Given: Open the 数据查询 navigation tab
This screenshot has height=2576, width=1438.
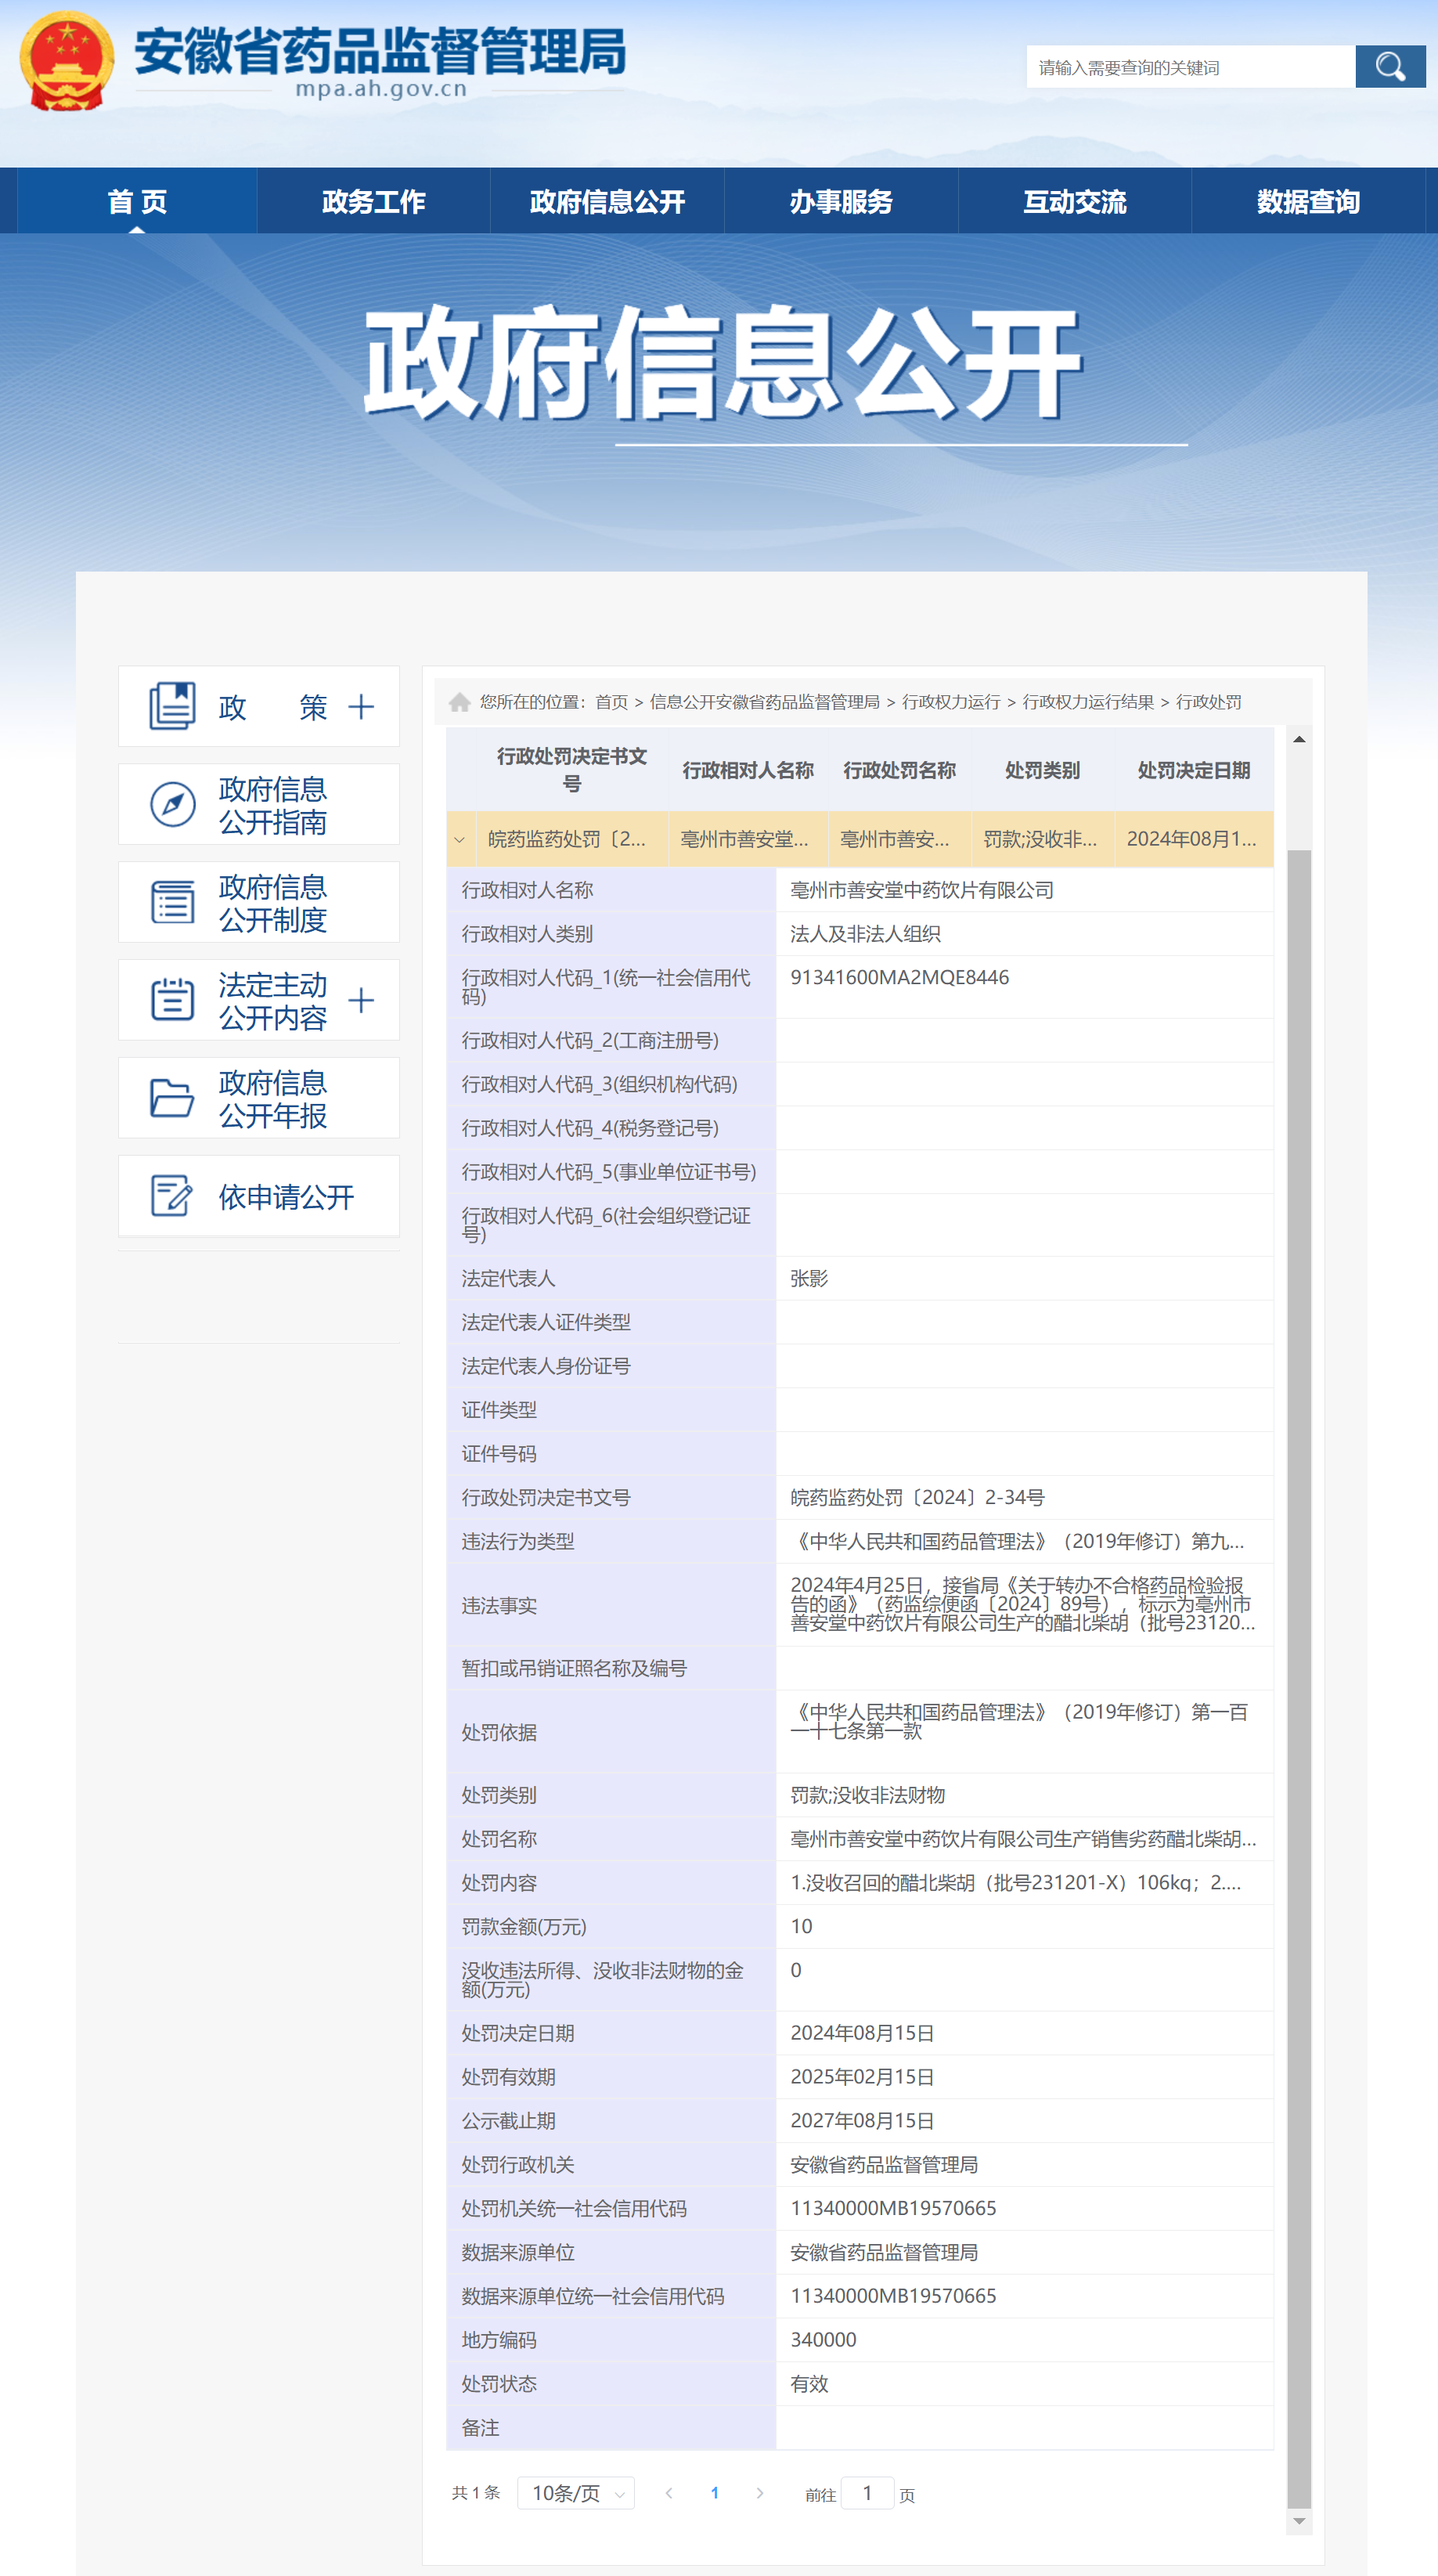Looking at the screenshot, I should point(1308,201).
